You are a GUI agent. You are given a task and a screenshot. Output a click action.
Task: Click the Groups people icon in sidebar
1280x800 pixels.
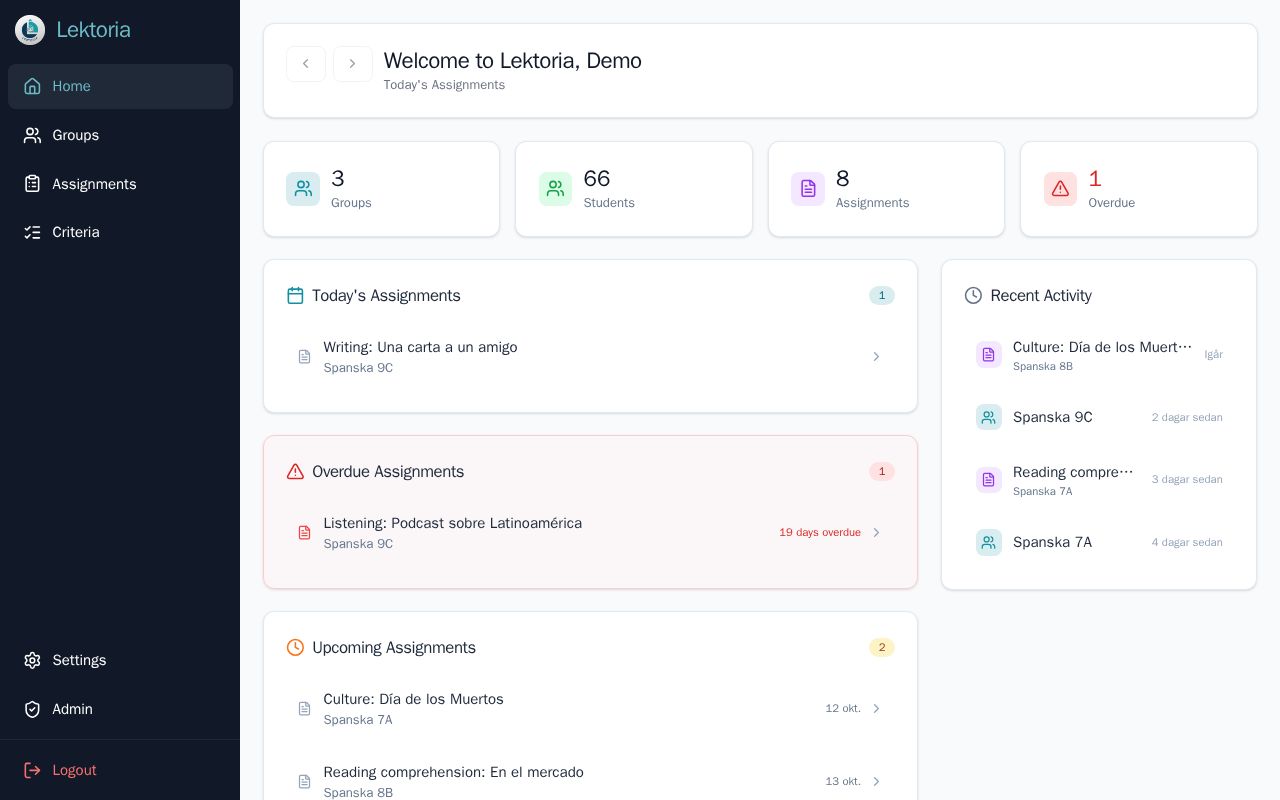pyautogui.click(x=33, y=135)
